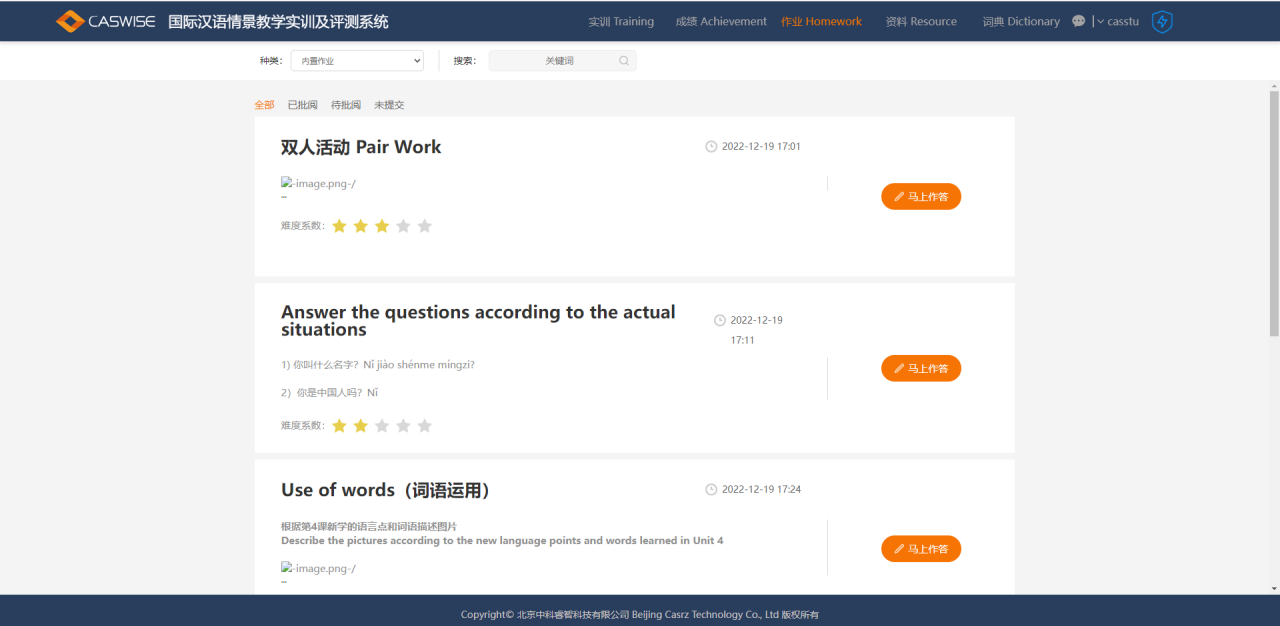Viewport: 1280px width, 626px height.
Task: Click the fifth star of Pair Work difficulty
Action: point(424,226)
